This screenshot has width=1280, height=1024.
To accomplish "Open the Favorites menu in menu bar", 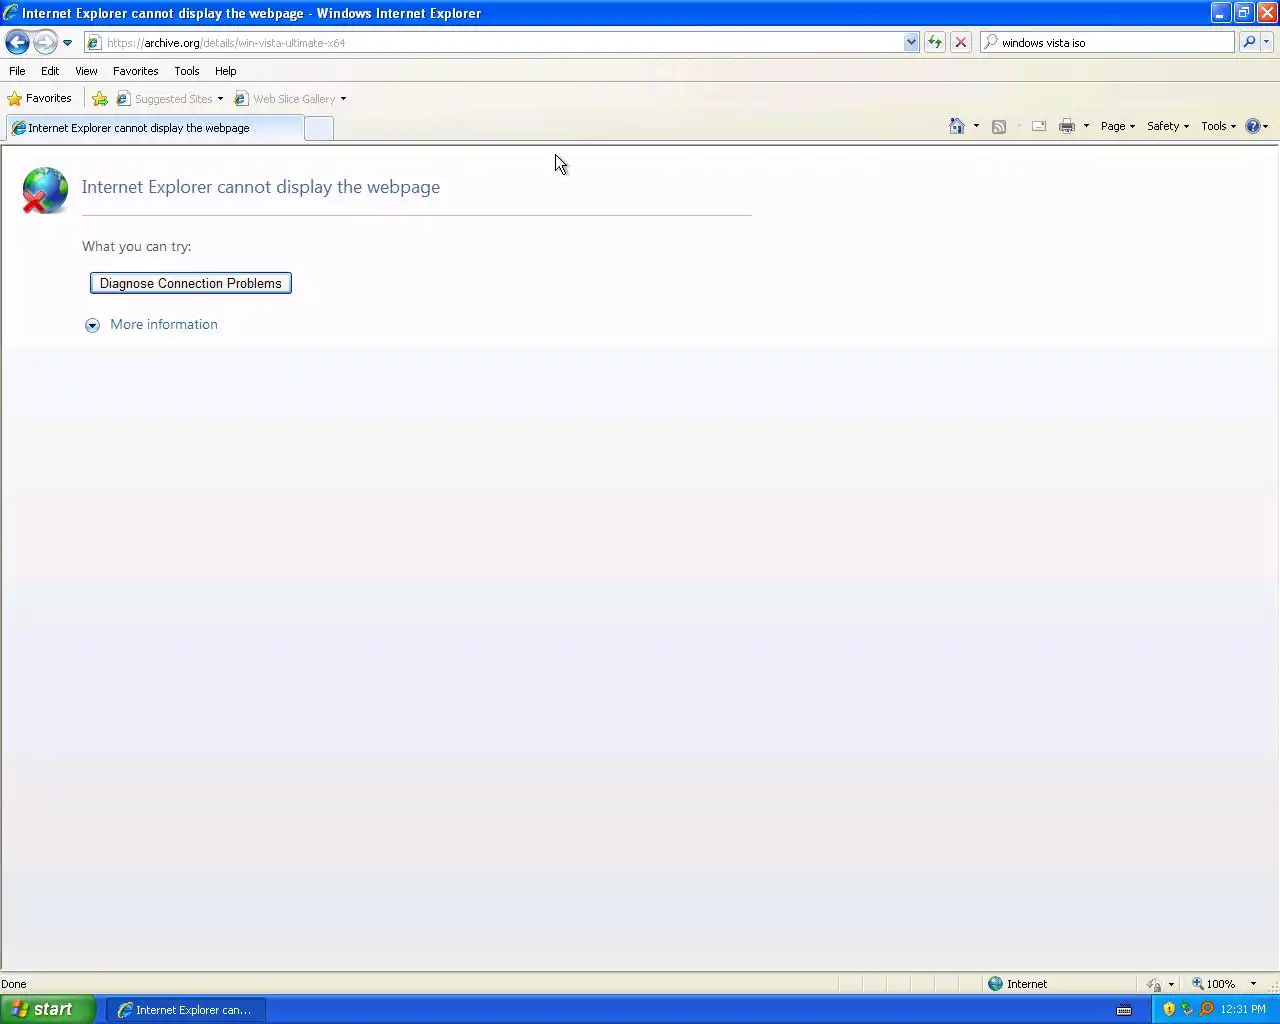I will click(135, 71).
